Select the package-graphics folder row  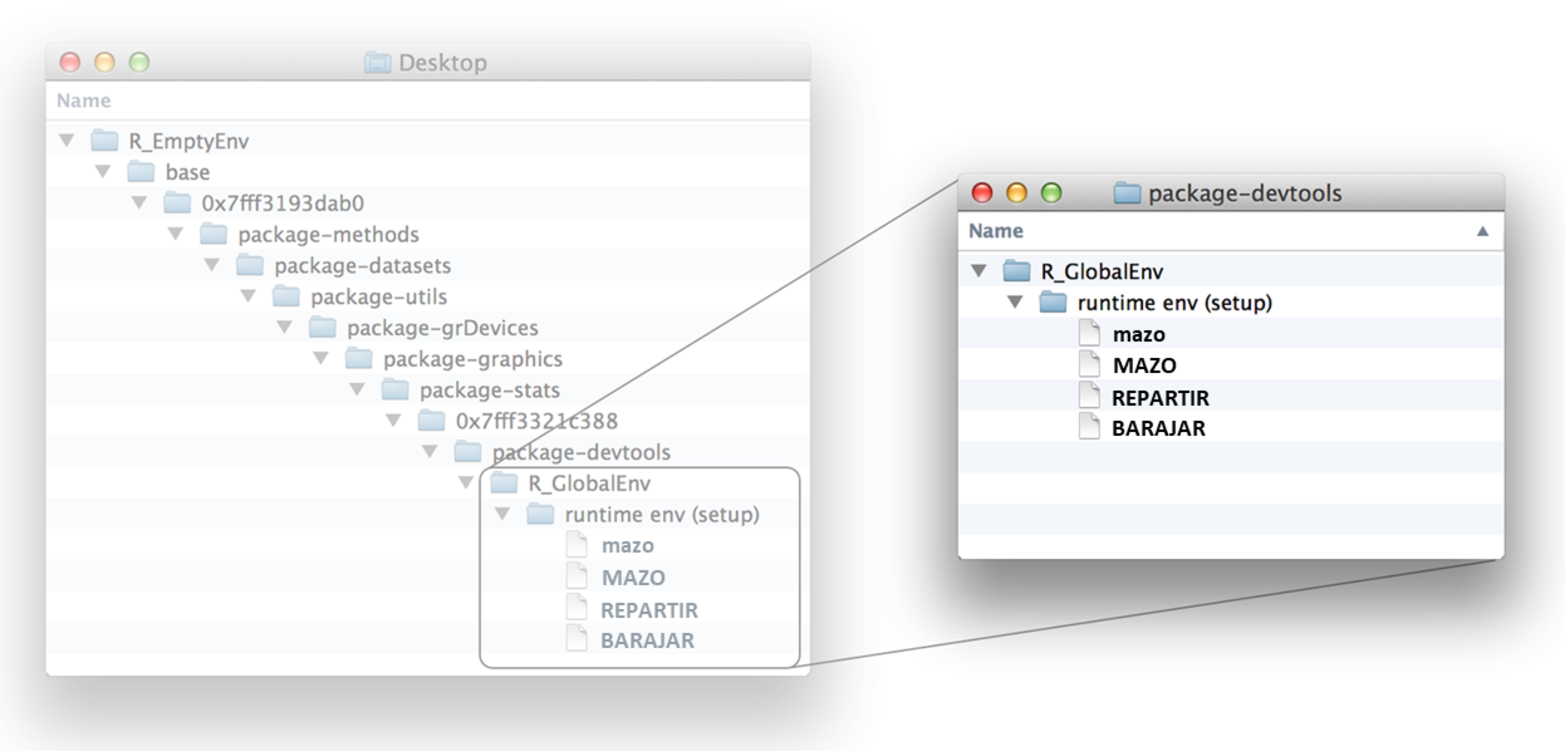(x=472, y=359)
